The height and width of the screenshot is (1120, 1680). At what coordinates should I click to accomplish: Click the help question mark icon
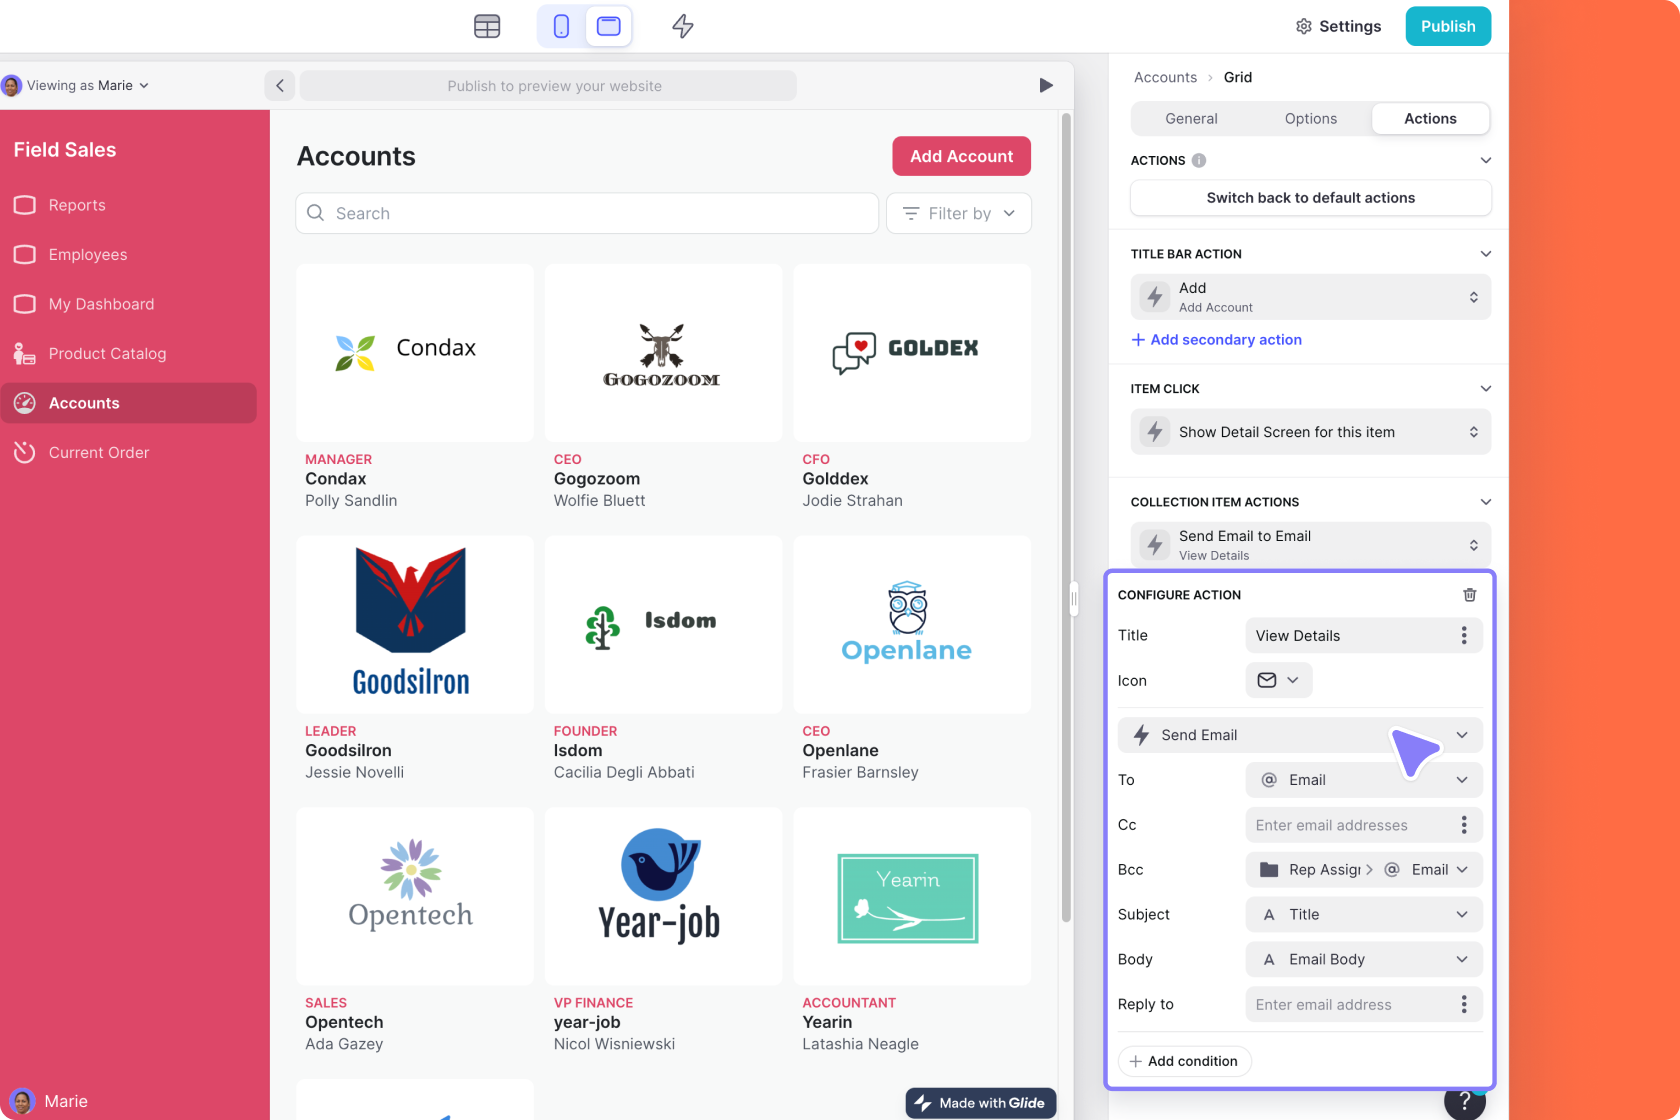pyautogui.click(x=1464, y=1103)
